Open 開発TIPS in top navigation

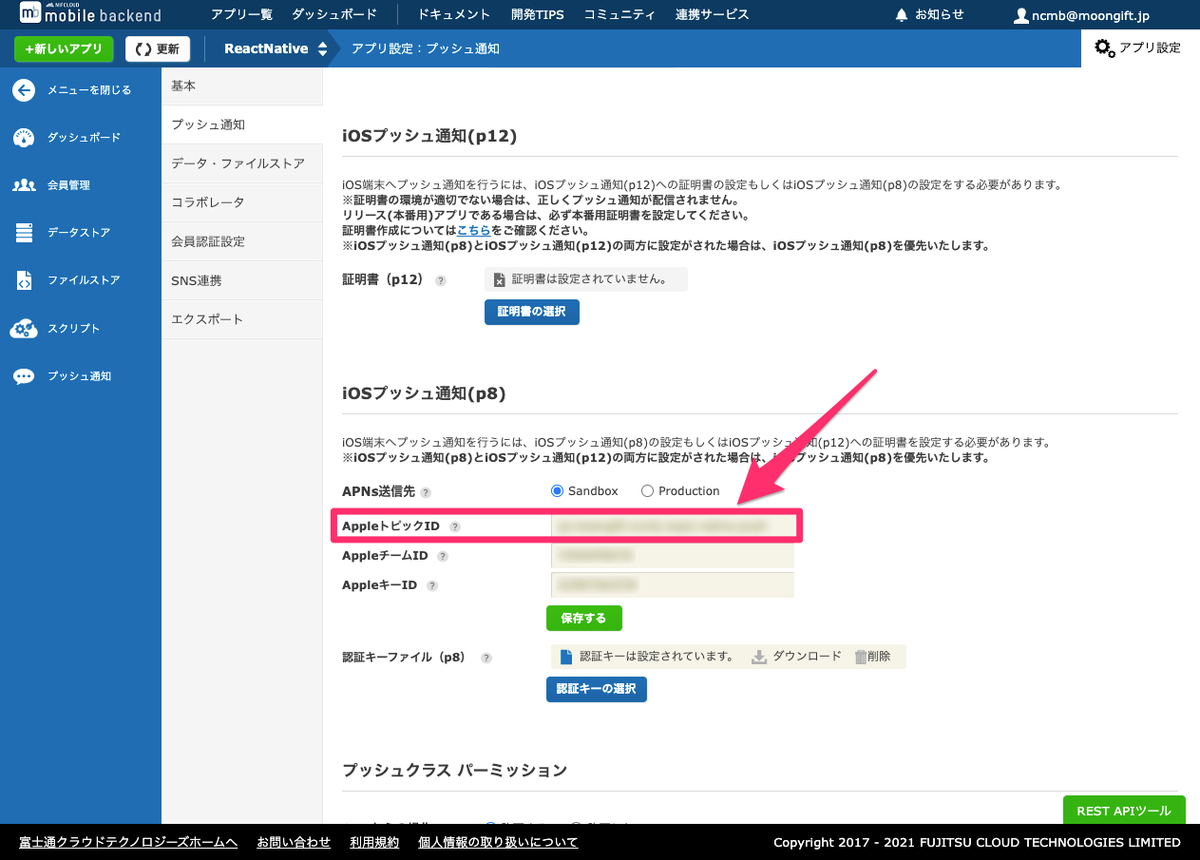click(x=537, y=15)
